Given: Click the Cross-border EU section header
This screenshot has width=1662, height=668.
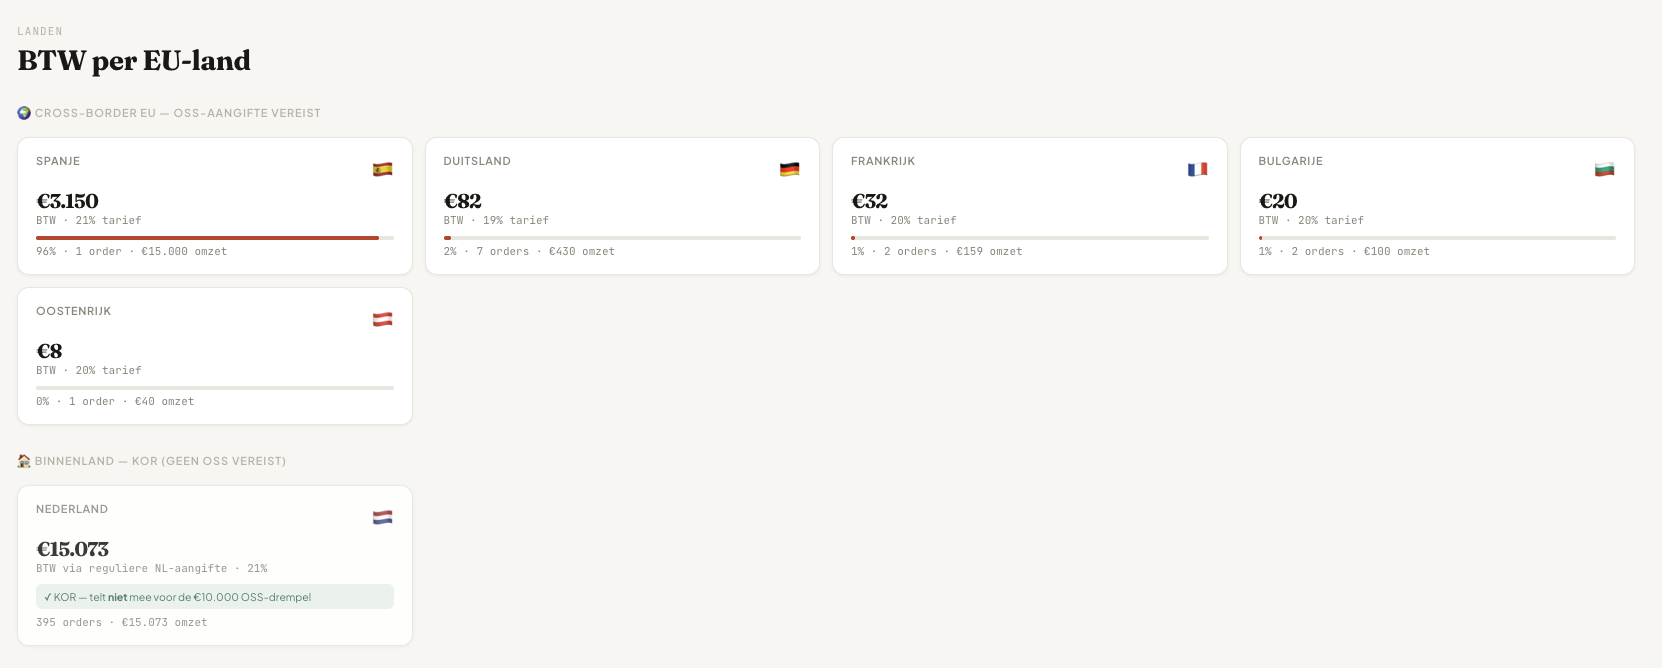Looking at the screenshot, I should [x=177, y=113].
